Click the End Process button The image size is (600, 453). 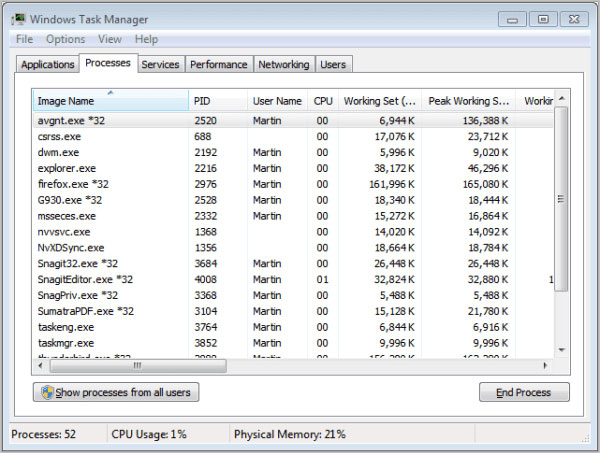[x=524, y=392]
